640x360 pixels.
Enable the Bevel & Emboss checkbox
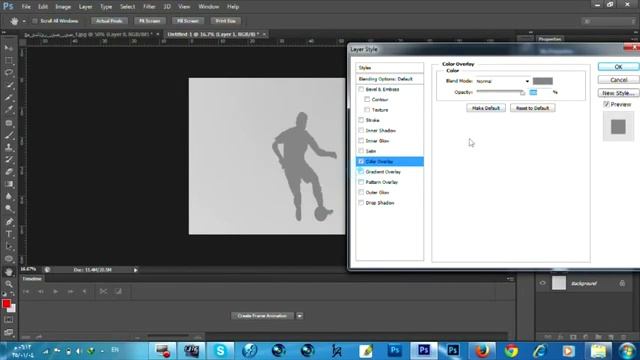(361, 89)
